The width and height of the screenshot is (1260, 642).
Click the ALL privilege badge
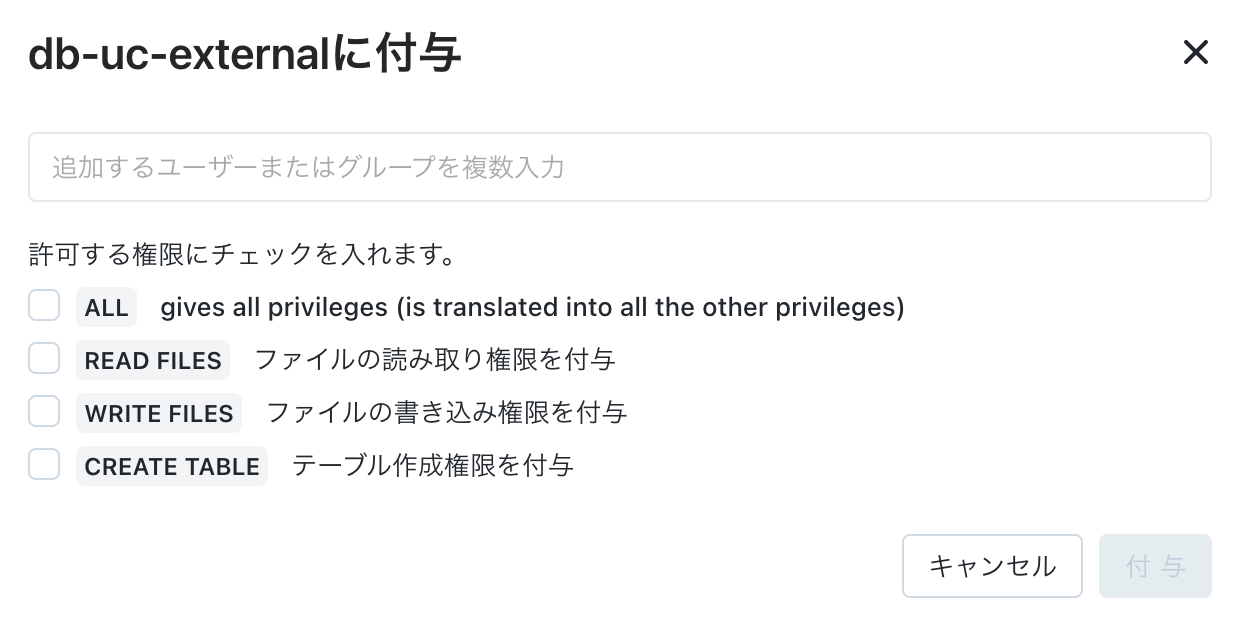click(x=106, y=307)
